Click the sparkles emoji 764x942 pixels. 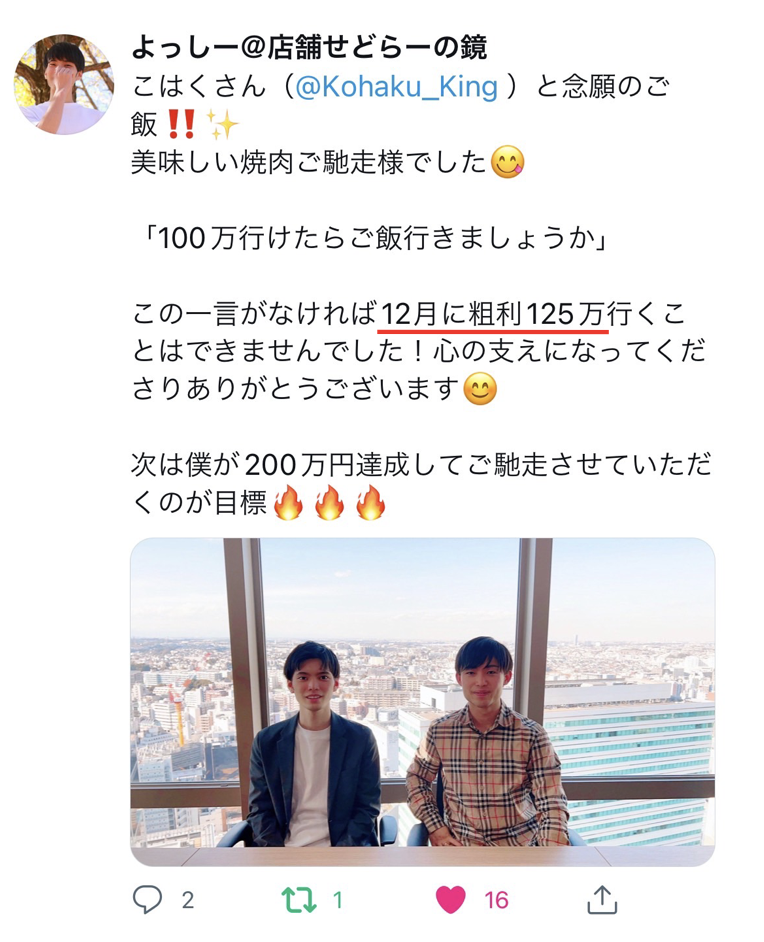[x=222, y=124]
